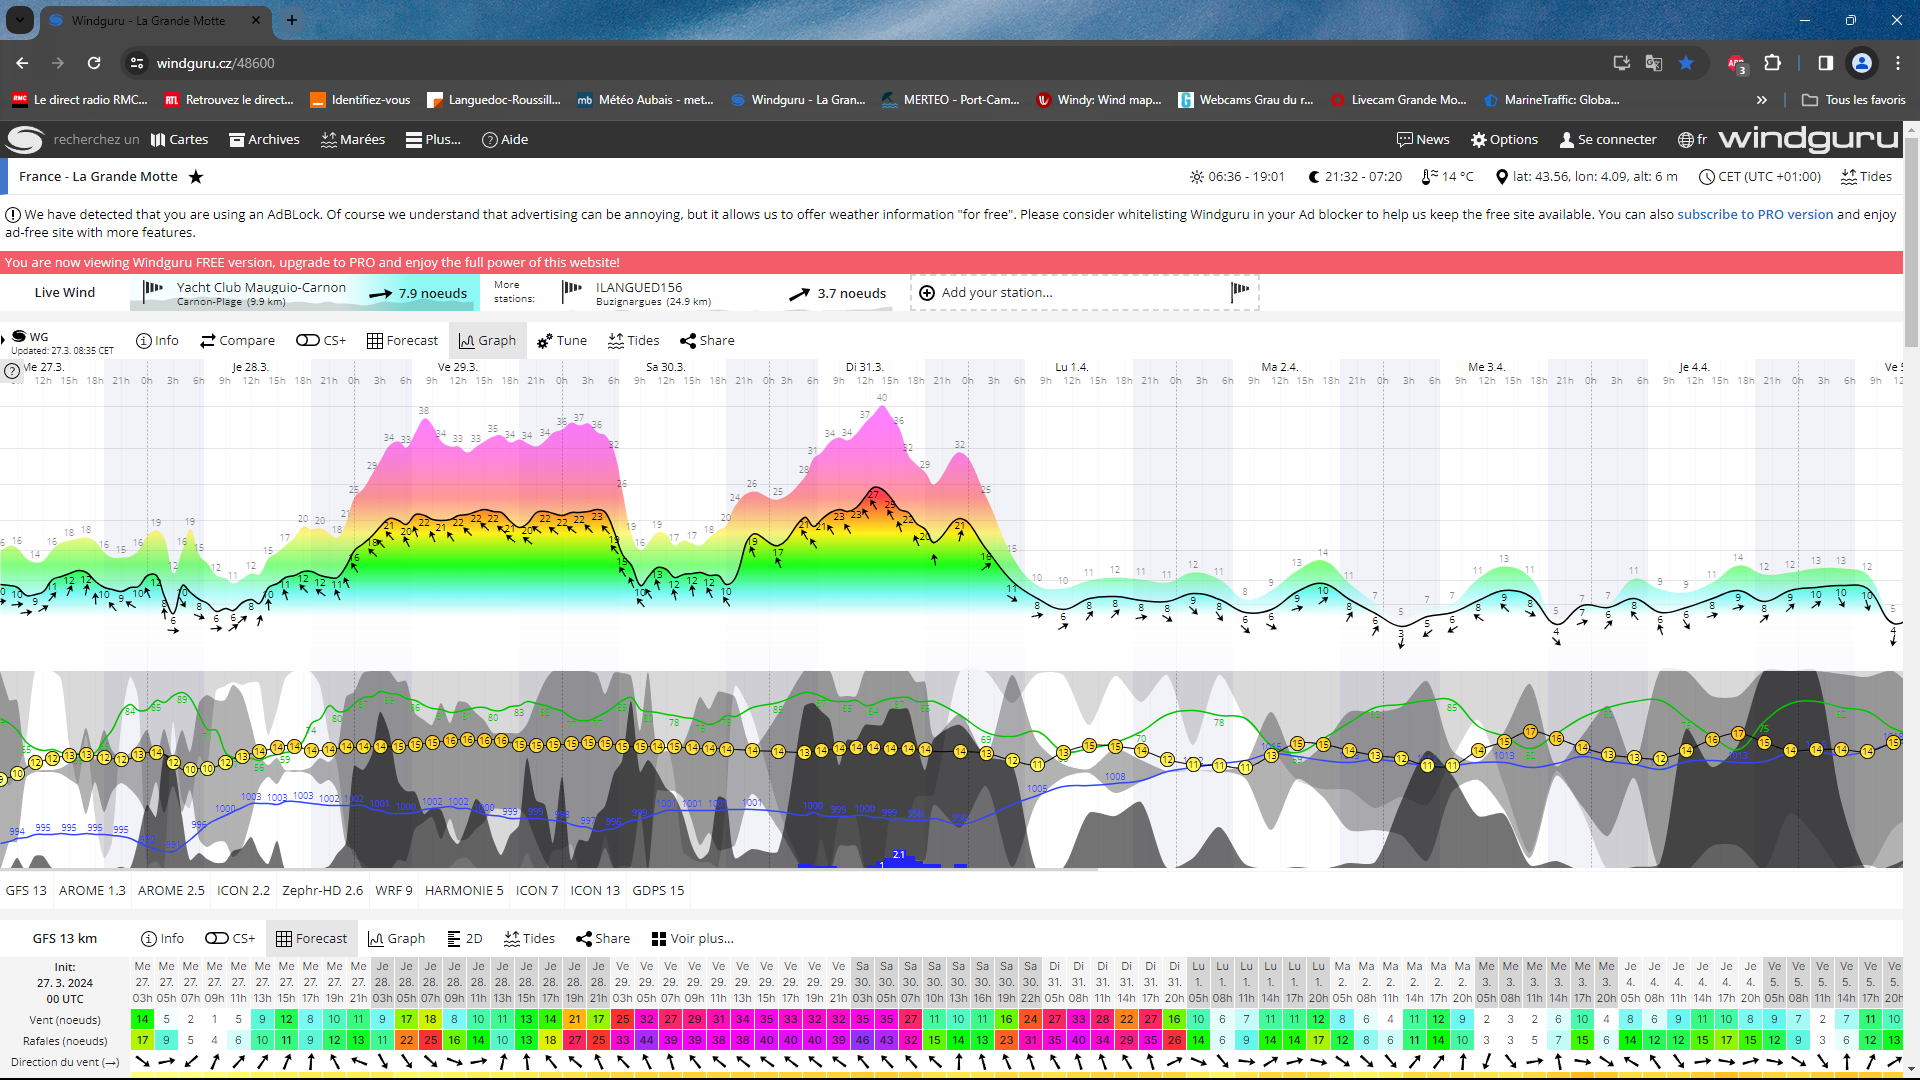The image size is (1920, 1080).
Task: Click the question mark help icon beside dates
Action: pos(12,371)
